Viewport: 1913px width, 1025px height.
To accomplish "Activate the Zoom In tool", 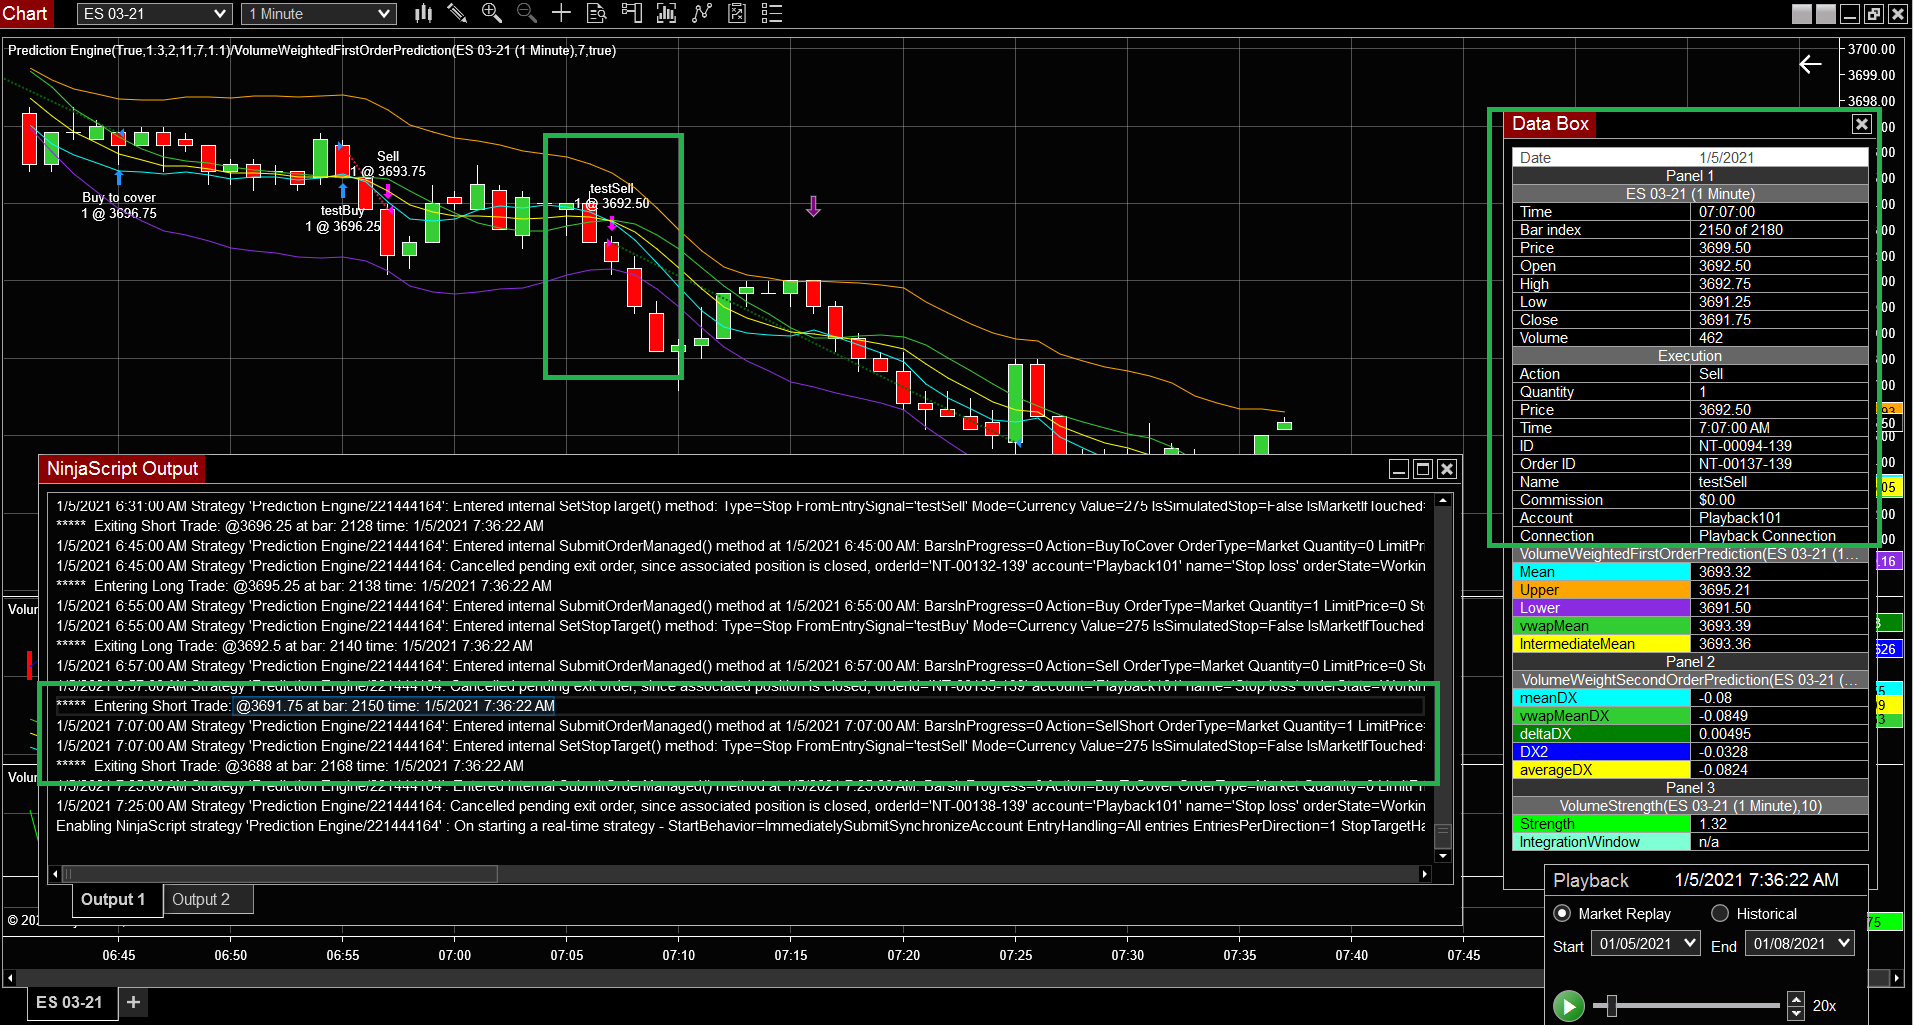I will 491,13.
